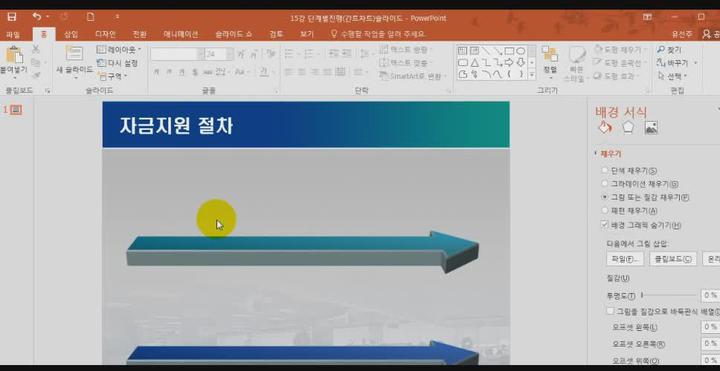Viewport: 720px width, 371px height.
Task: Open the Effects pentagon tab in pane
Action: point(628,128)
